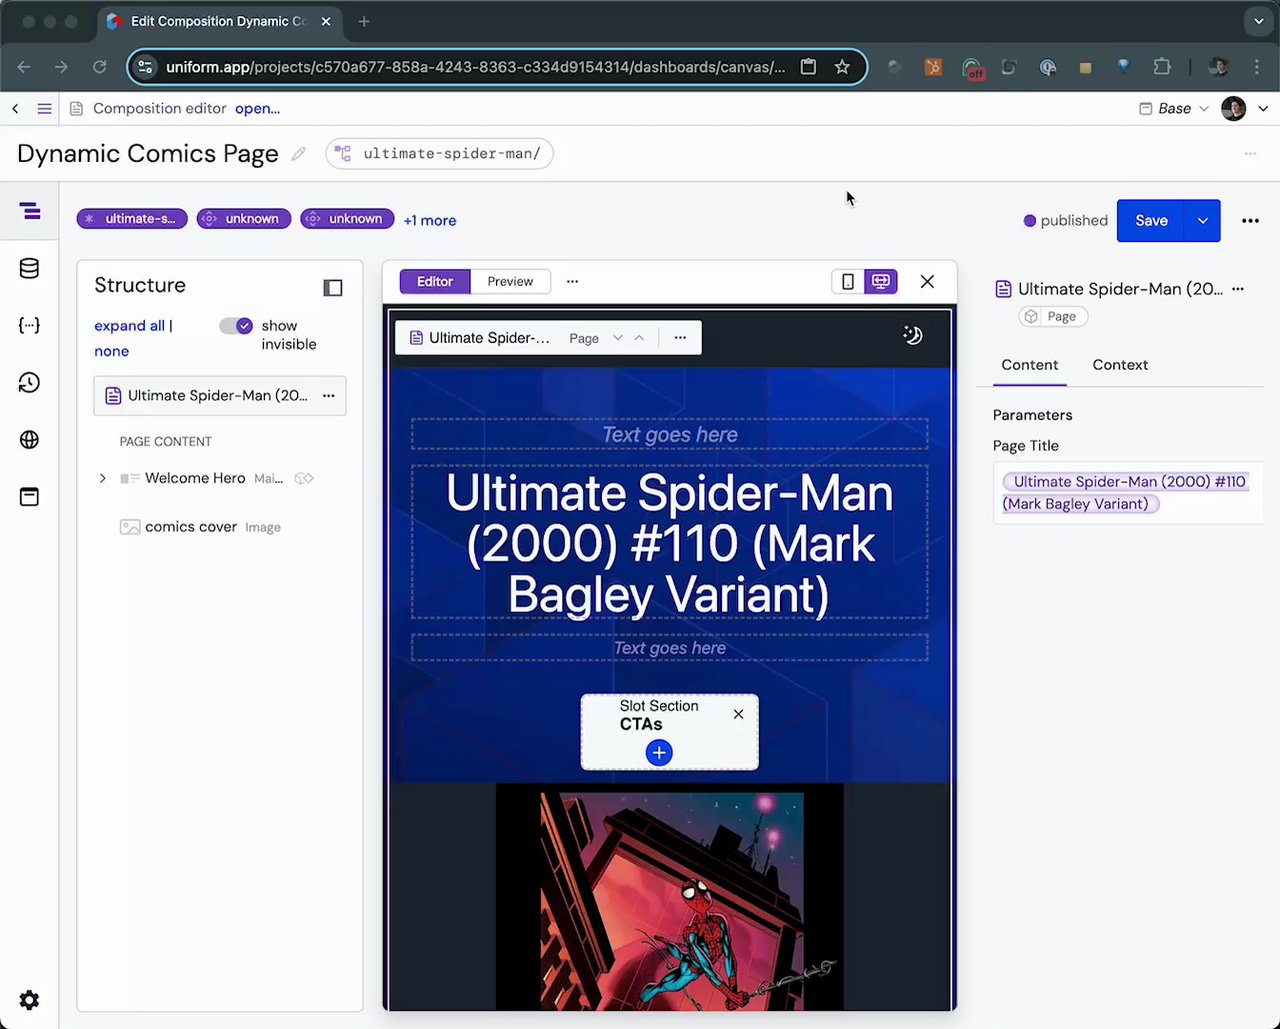The image size is (1280, 1029).
Task: Switch to the Context tab
Action: pos(1119,365)
